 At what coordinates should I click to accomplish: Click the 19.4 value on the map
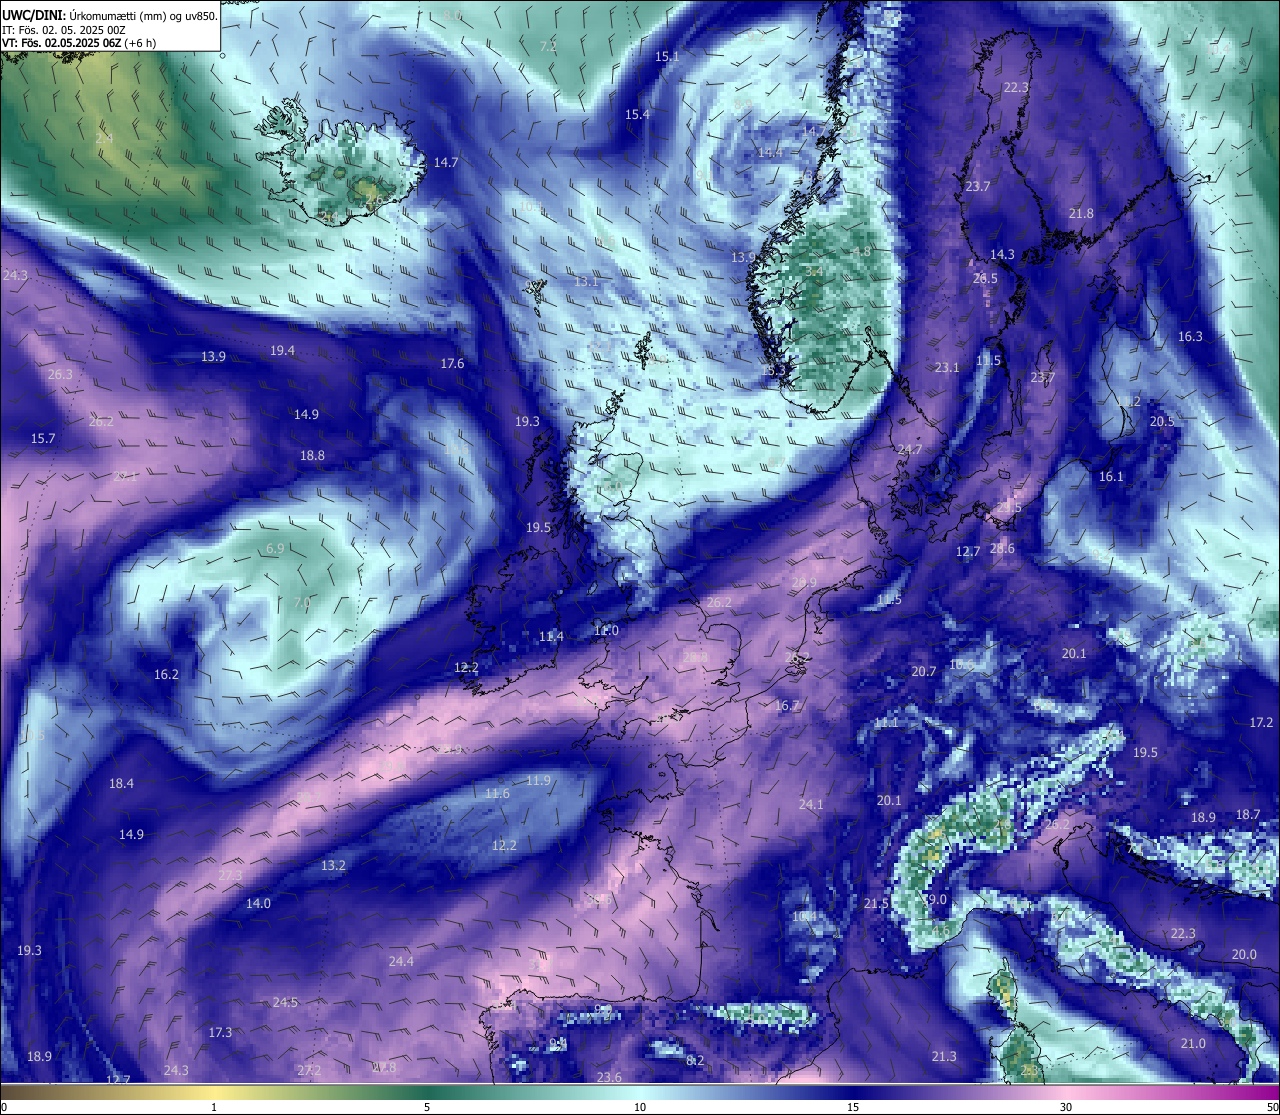(x=282, y=351)
